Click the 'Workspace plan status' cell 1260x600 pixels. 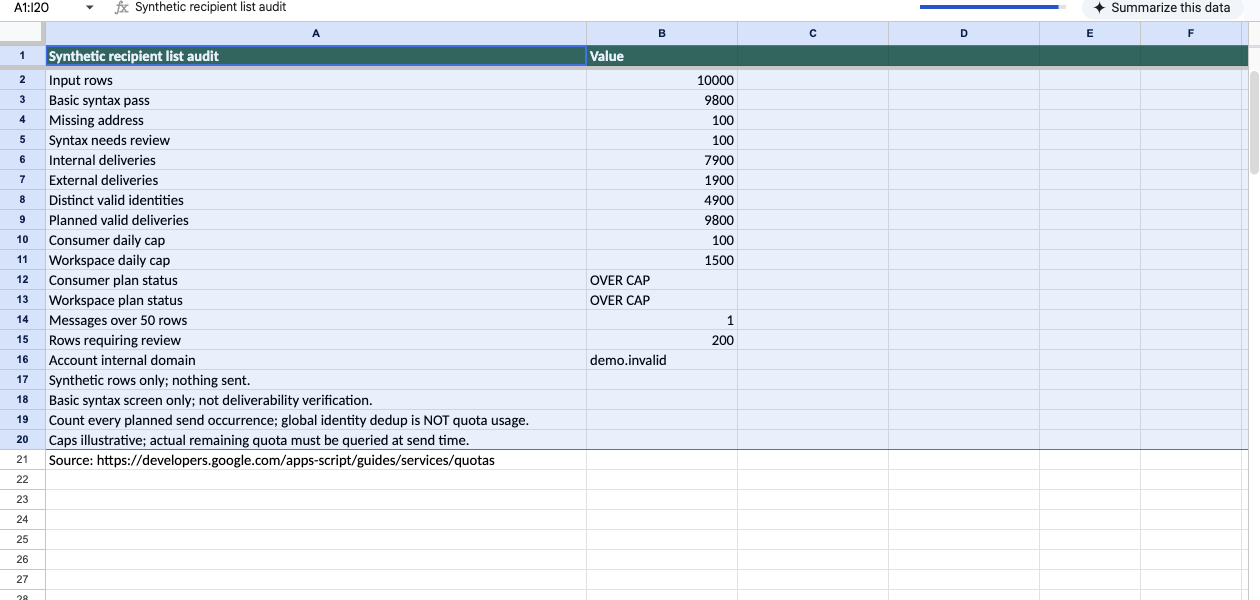[x=316, y=300]
